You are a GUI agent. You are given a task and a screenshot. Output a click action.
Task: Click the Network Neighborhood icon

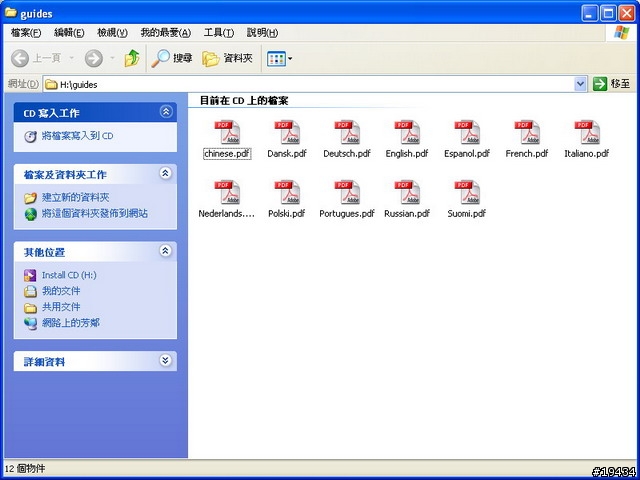tap(31, 324)
